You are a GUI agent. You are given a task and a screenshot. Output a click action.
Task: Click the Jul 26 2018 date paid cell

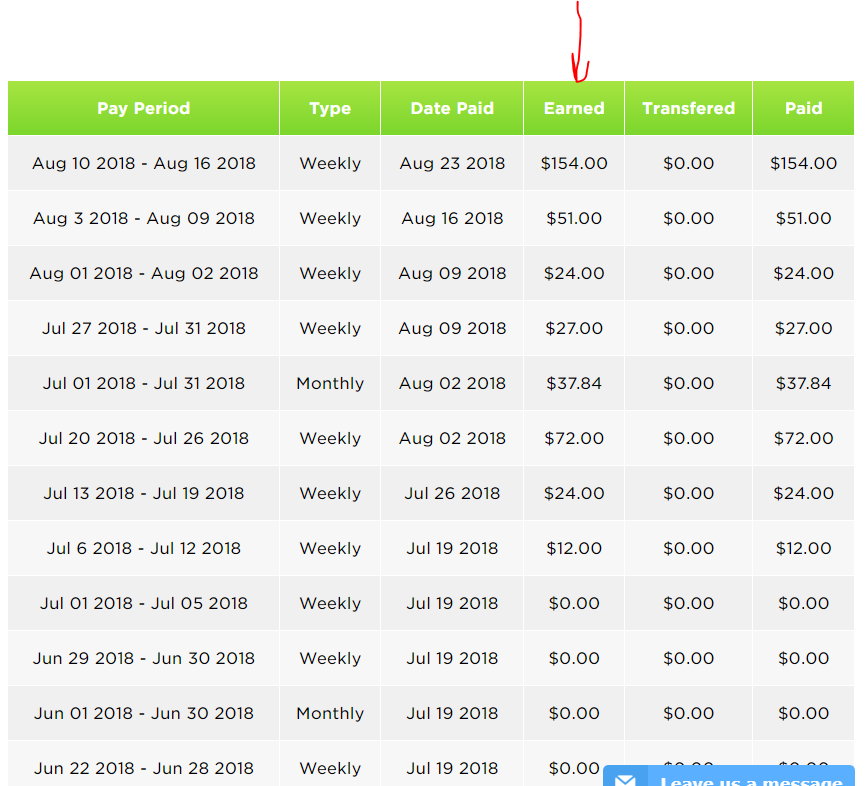pyautogui.click(x=452, y=493)
